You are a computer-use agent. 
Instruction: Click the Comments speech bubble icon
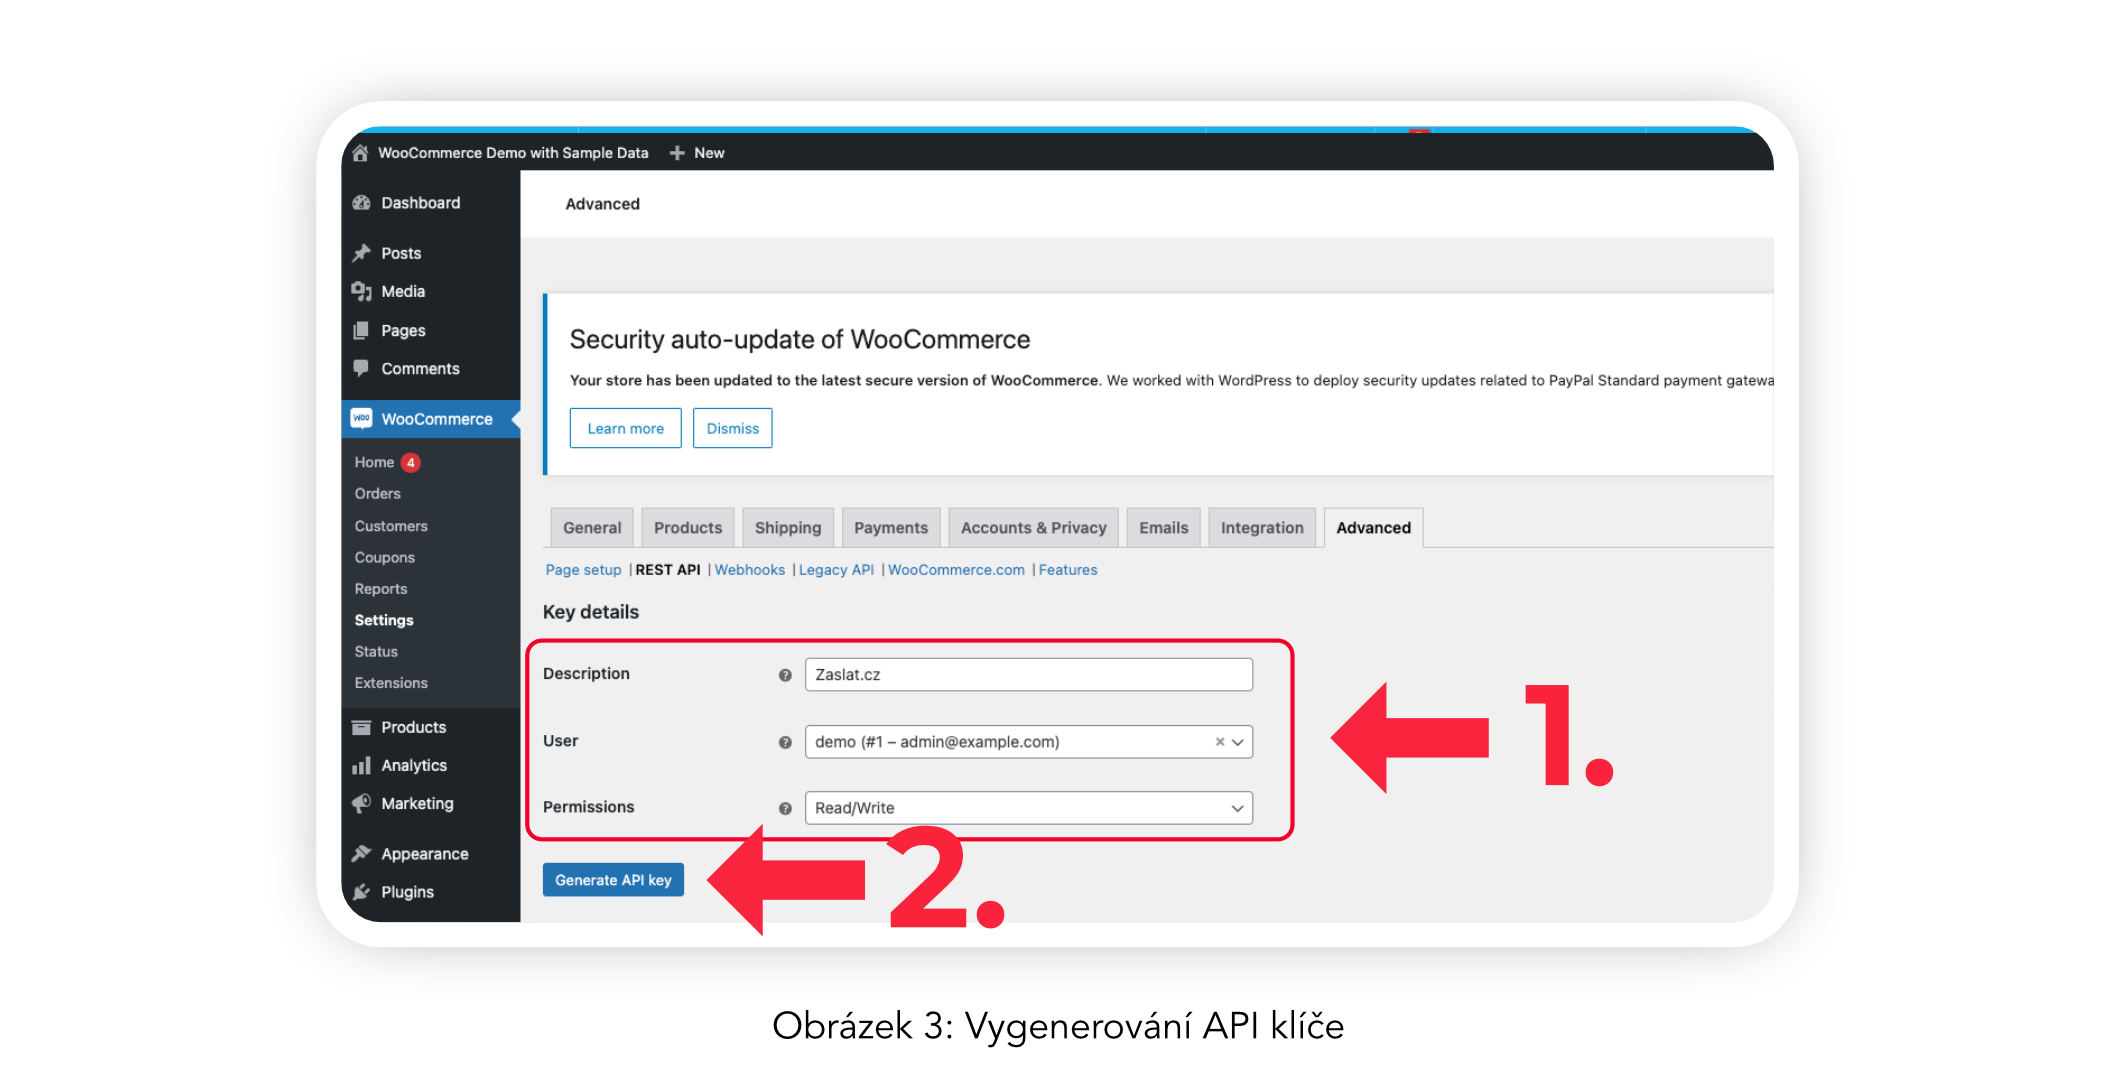pyautogui.click(x=362, y=368)
